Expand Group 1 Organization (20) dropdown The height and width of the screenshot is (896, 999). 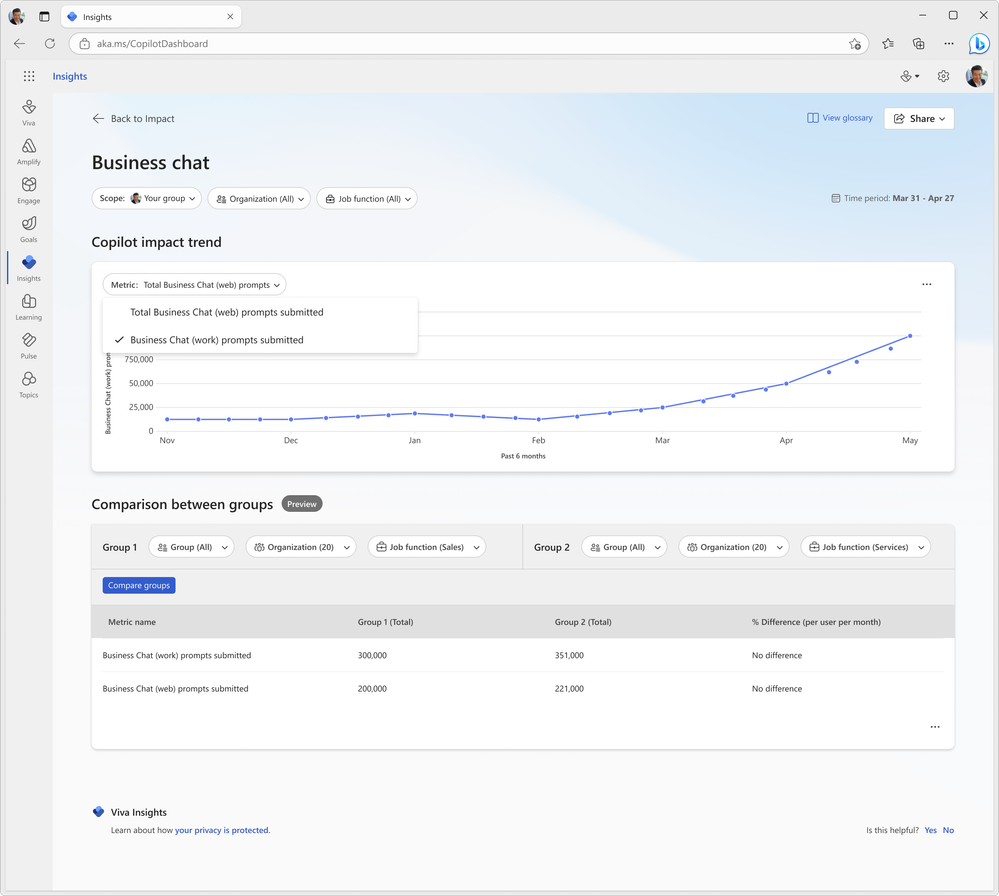click(301, 547)
